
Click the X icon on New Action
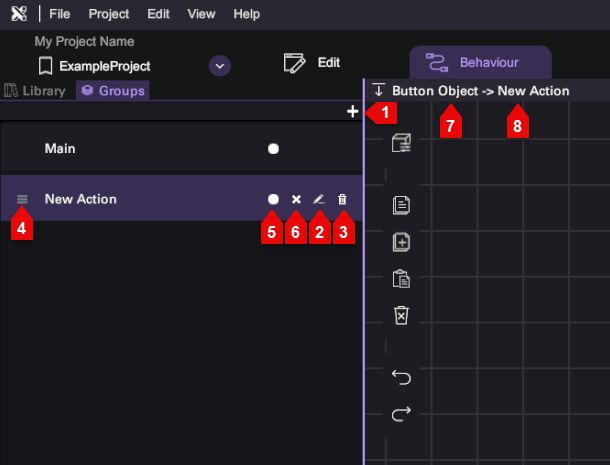(296, 199)
